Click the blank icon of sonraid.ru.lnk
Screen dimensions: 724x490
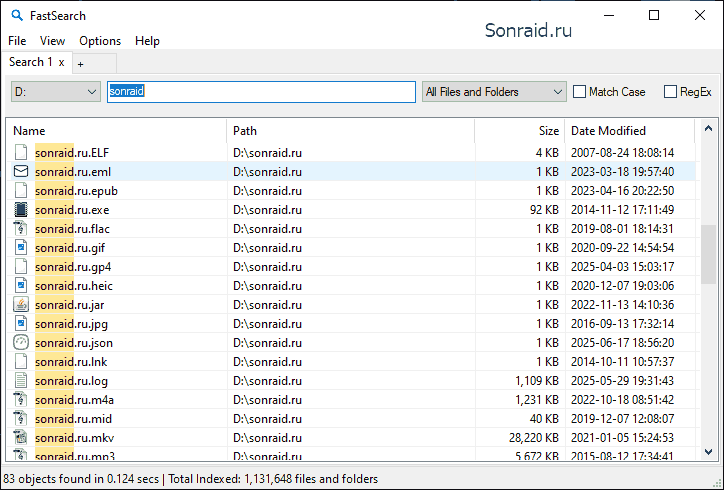pyautogui.click(x=21, y=361)
